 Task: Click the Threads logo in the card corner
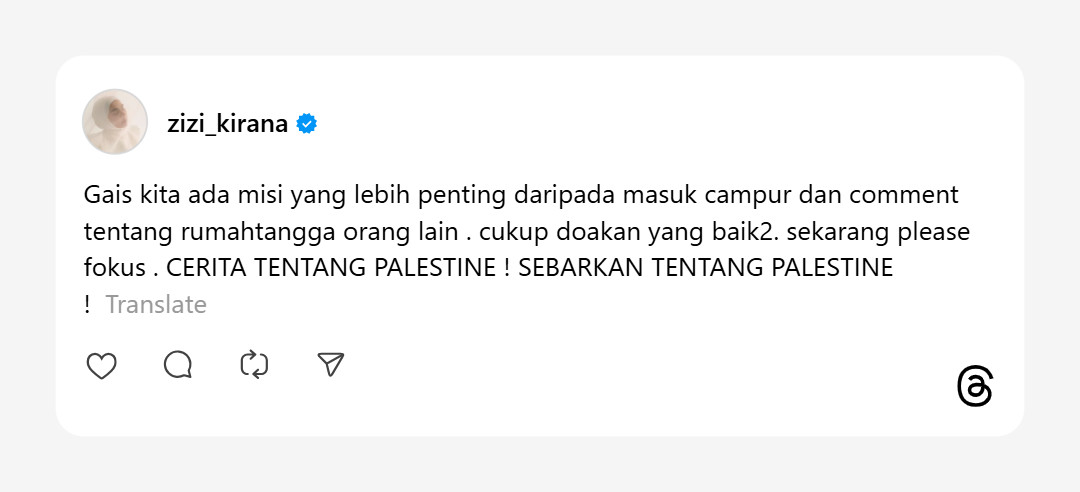(974, 387)
